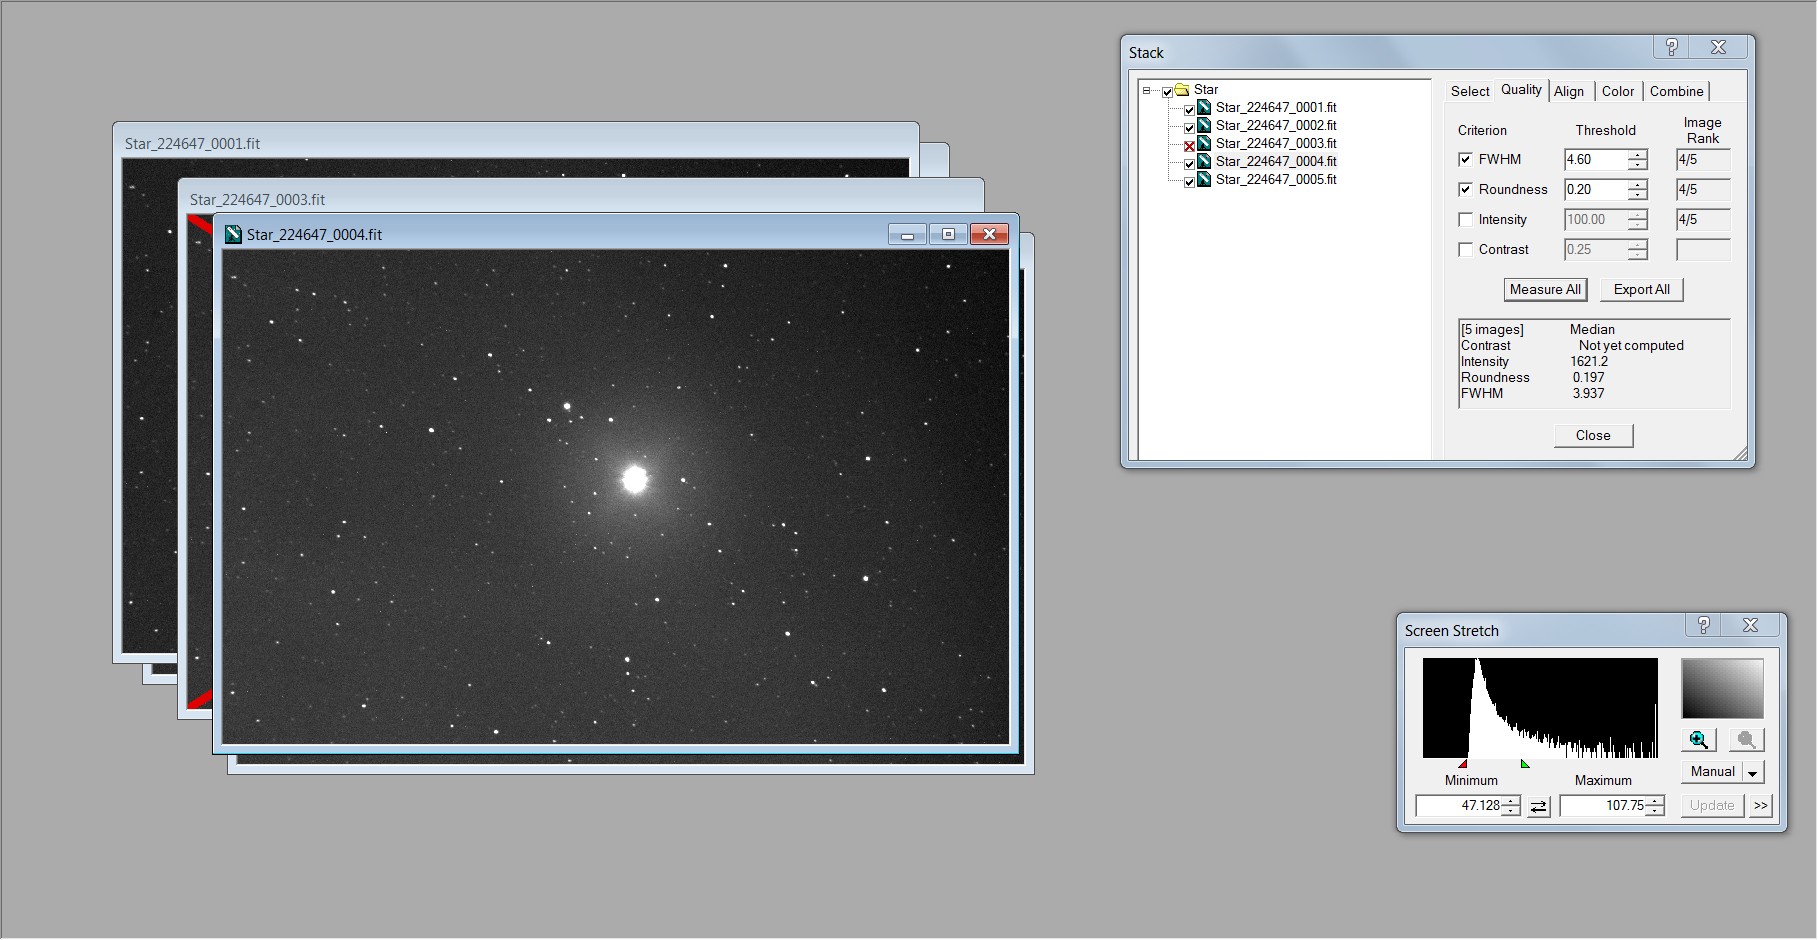Uncheck Star_224647_0005.fit in the tree
The width and height of the screenshot is (1818, 940).
1189,181
